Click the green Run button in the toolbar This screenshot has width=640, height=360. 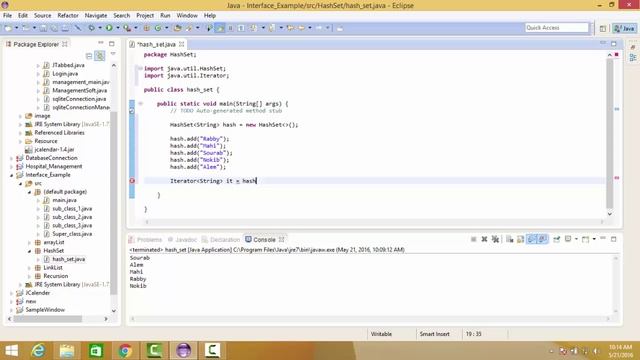[x=109, y=28]
